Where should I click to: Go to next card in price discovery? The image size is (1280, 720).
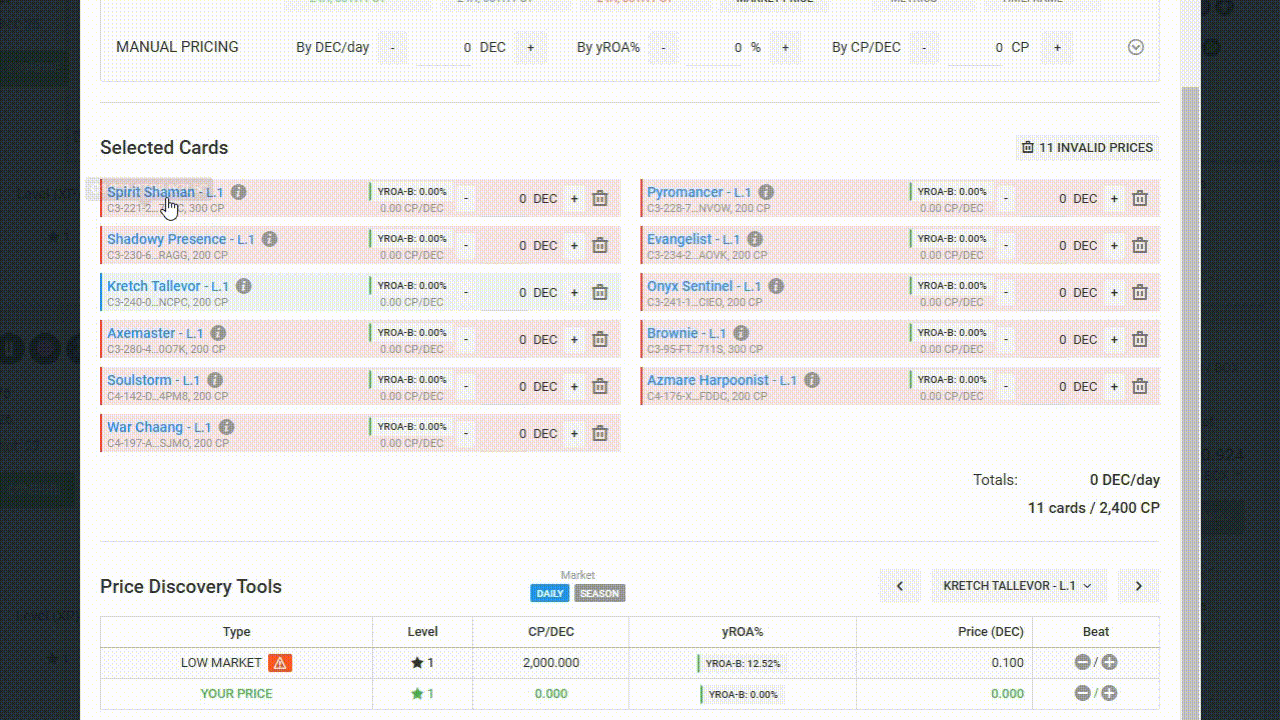[x=1138, y=586]
